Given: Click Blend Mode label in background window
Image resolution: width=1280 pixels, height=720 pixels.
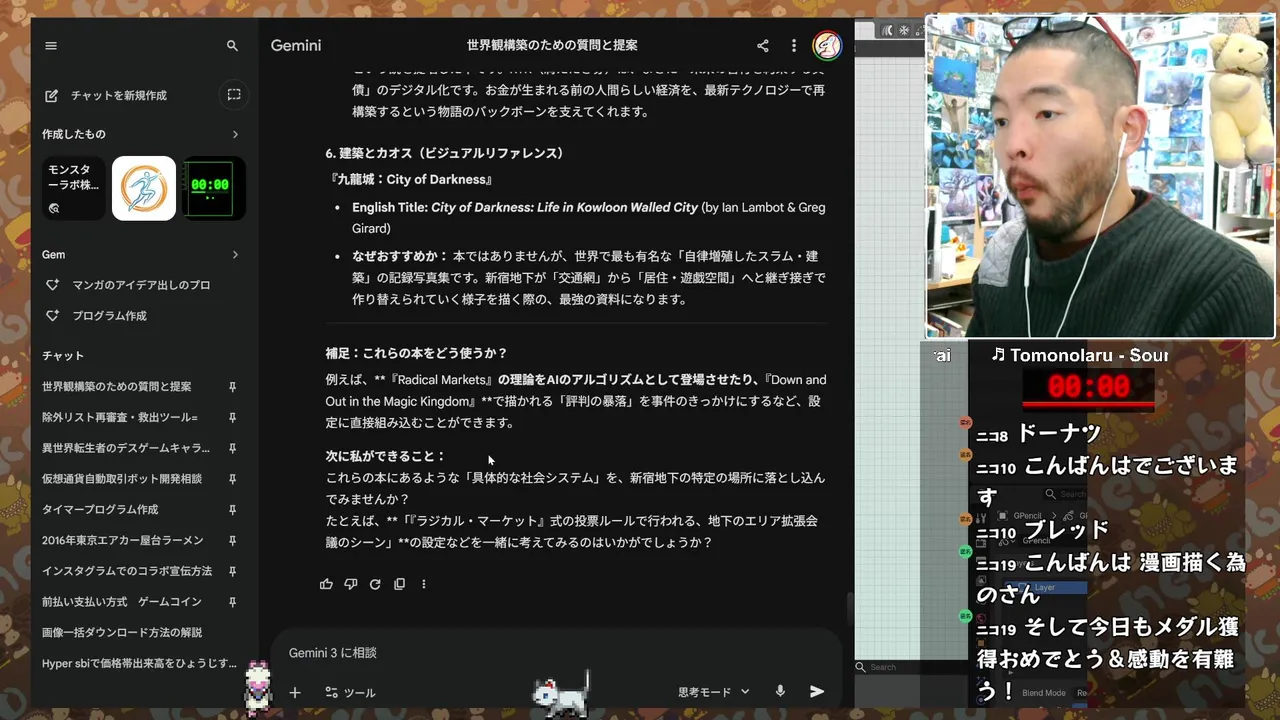Looking at the screenshot, I should (1043, 693).
